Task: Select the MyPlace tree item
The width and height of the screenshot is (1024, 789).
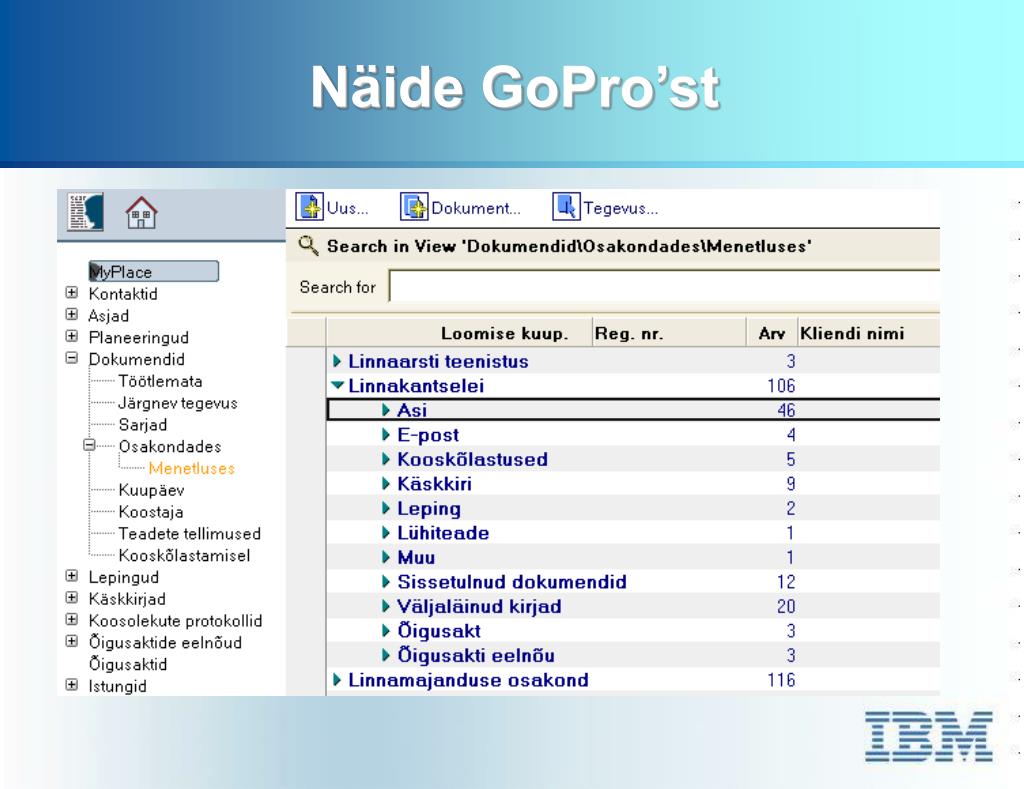Action: click(x=153, y=272)
